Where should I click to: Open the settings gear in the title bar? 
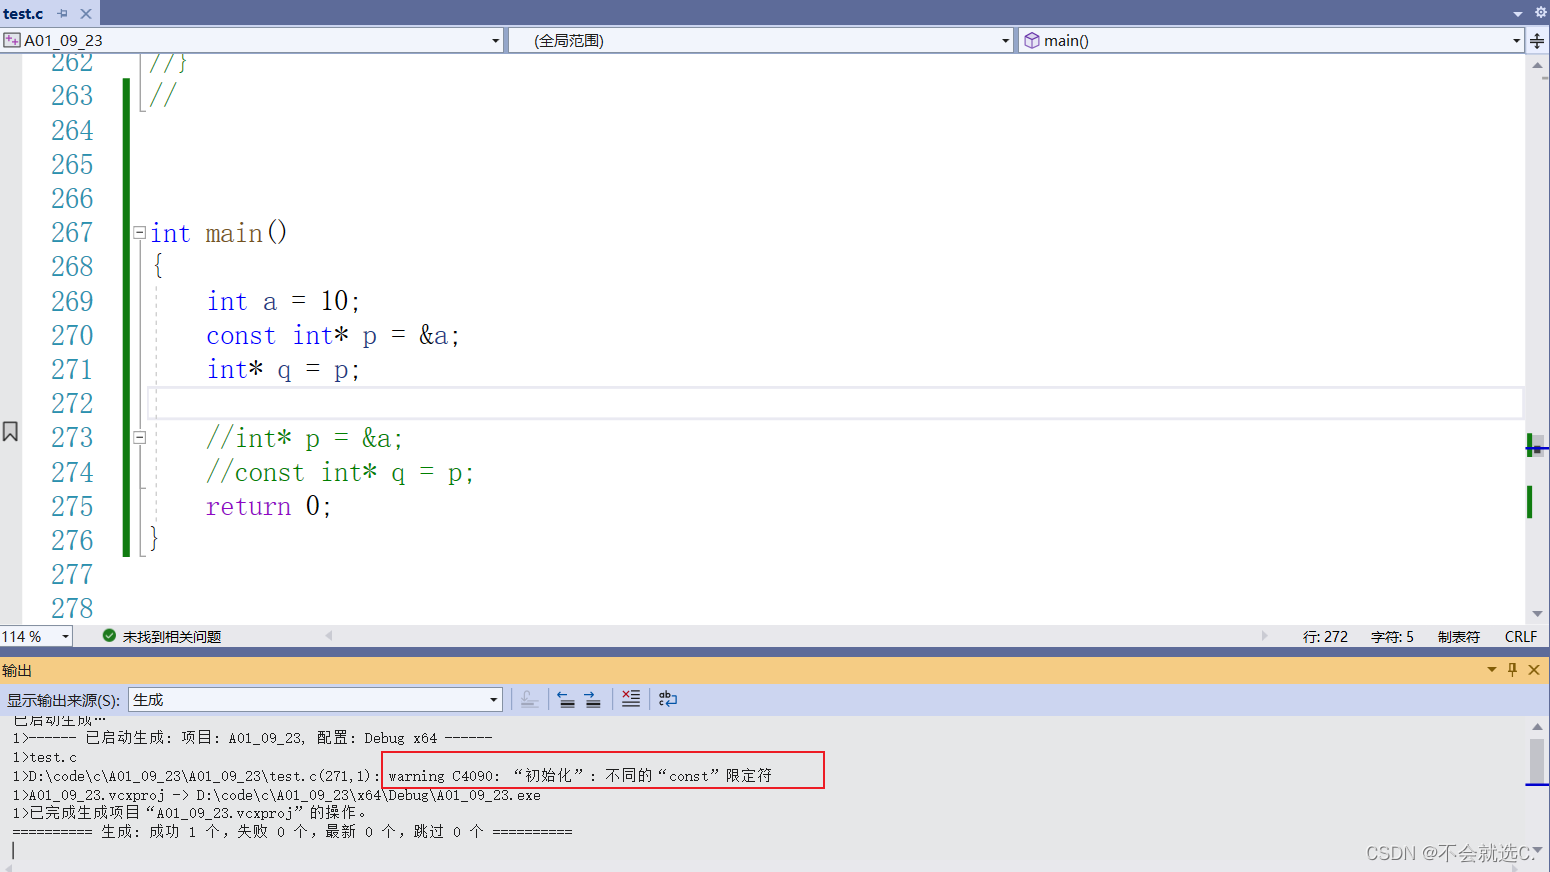1540,12
